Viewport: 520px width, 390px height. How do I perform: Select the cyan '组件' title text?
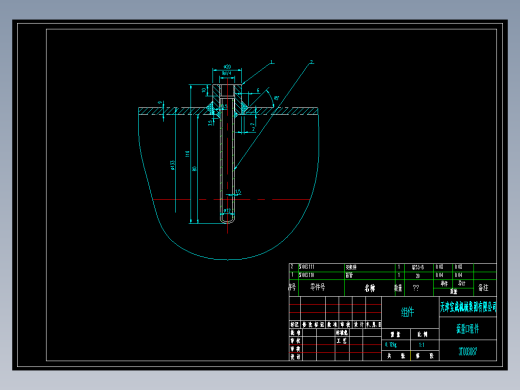coord(407,312)
